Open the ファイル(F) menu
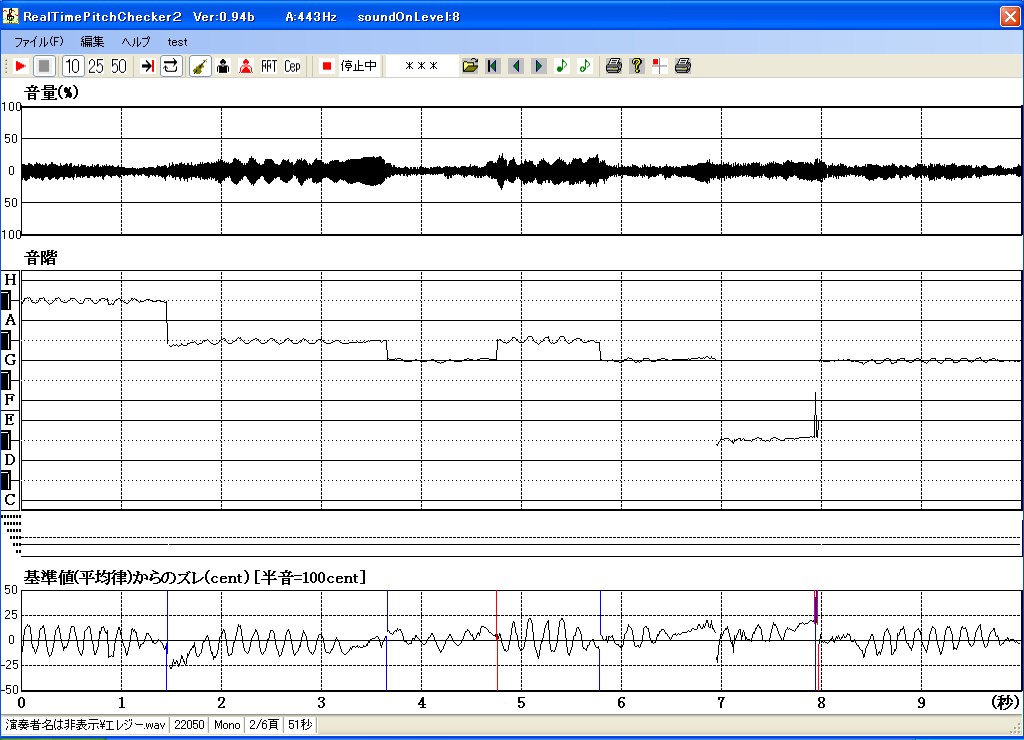1024x740 pixels. pyautogui.click(x=39, y=42)
